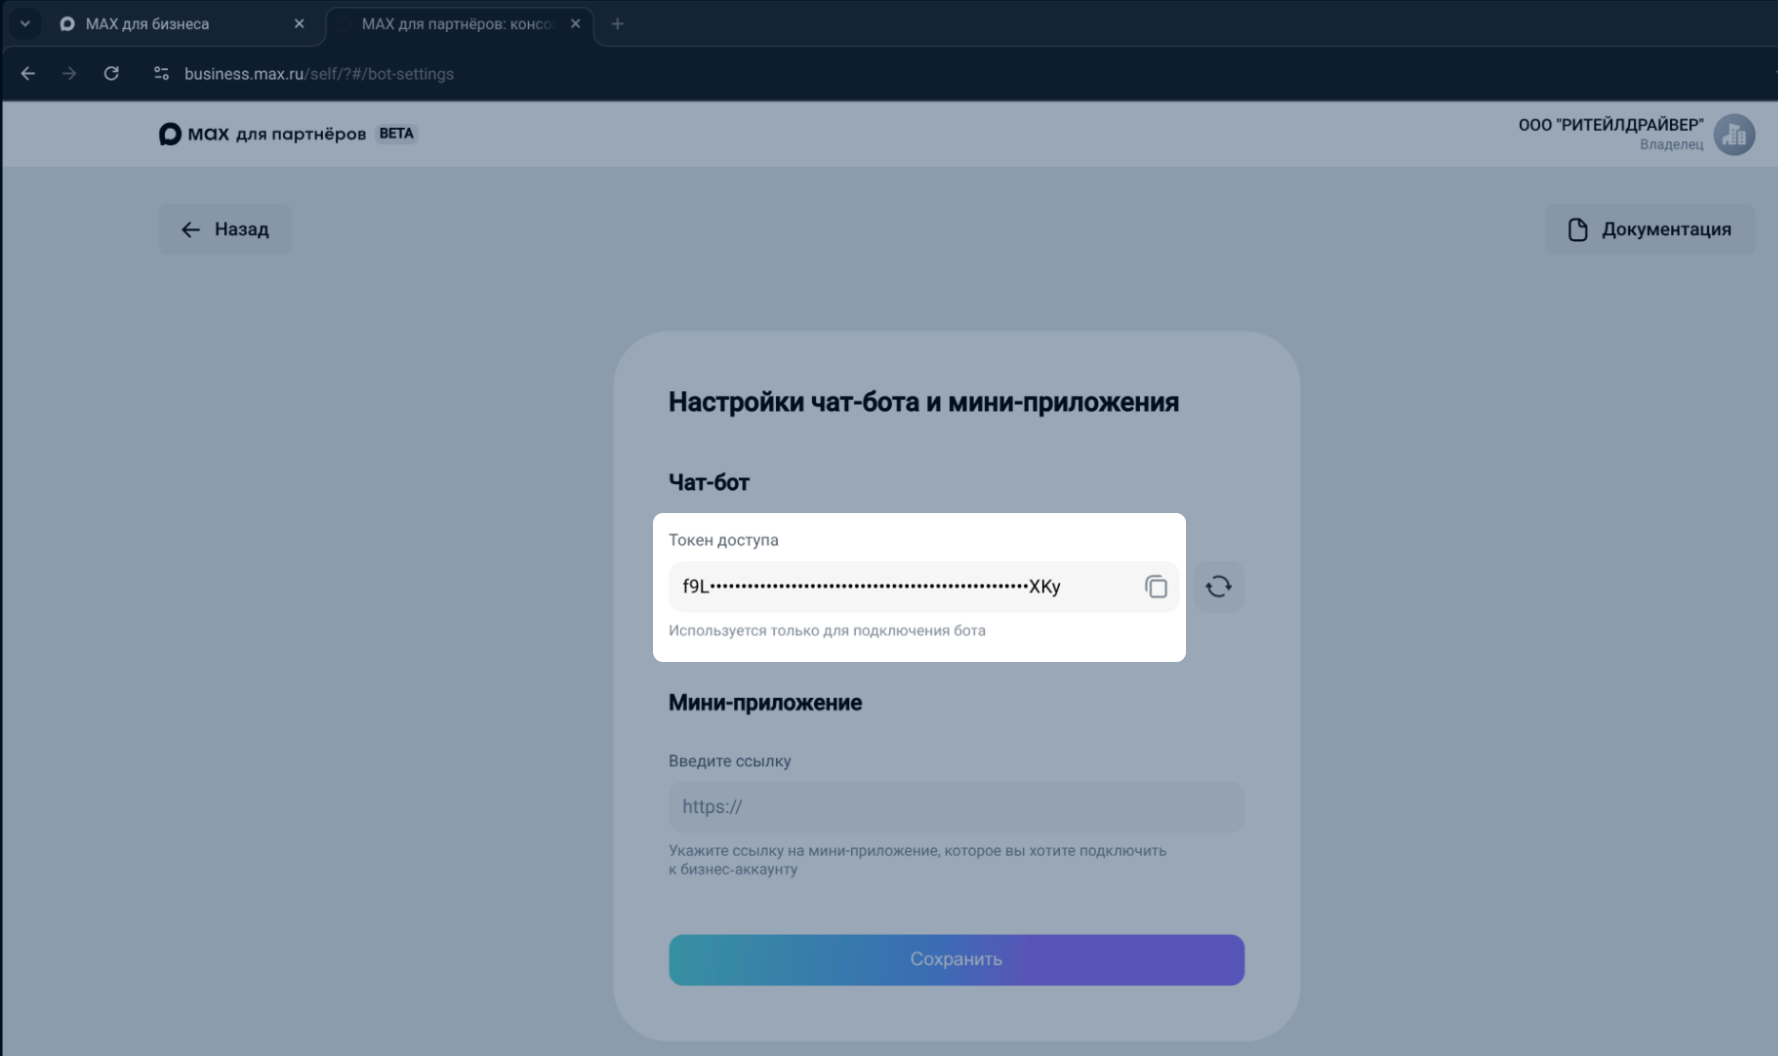The width and height of the screenshot is (1778, 1056).
Task: Open the Документация page
Action: pyautogui.click(x=1649, y=230)
